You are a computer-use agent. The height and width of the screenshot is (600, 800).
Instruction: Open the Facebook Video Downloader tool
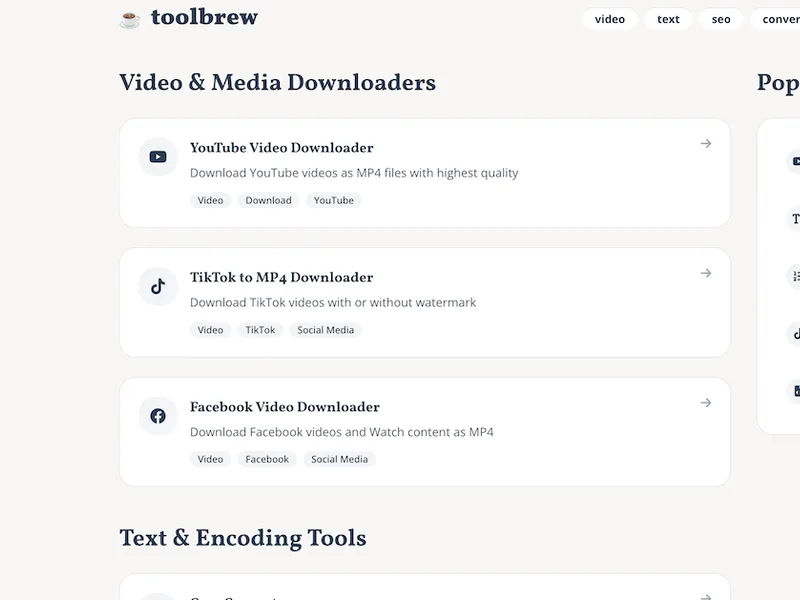[x=285, y=407]
